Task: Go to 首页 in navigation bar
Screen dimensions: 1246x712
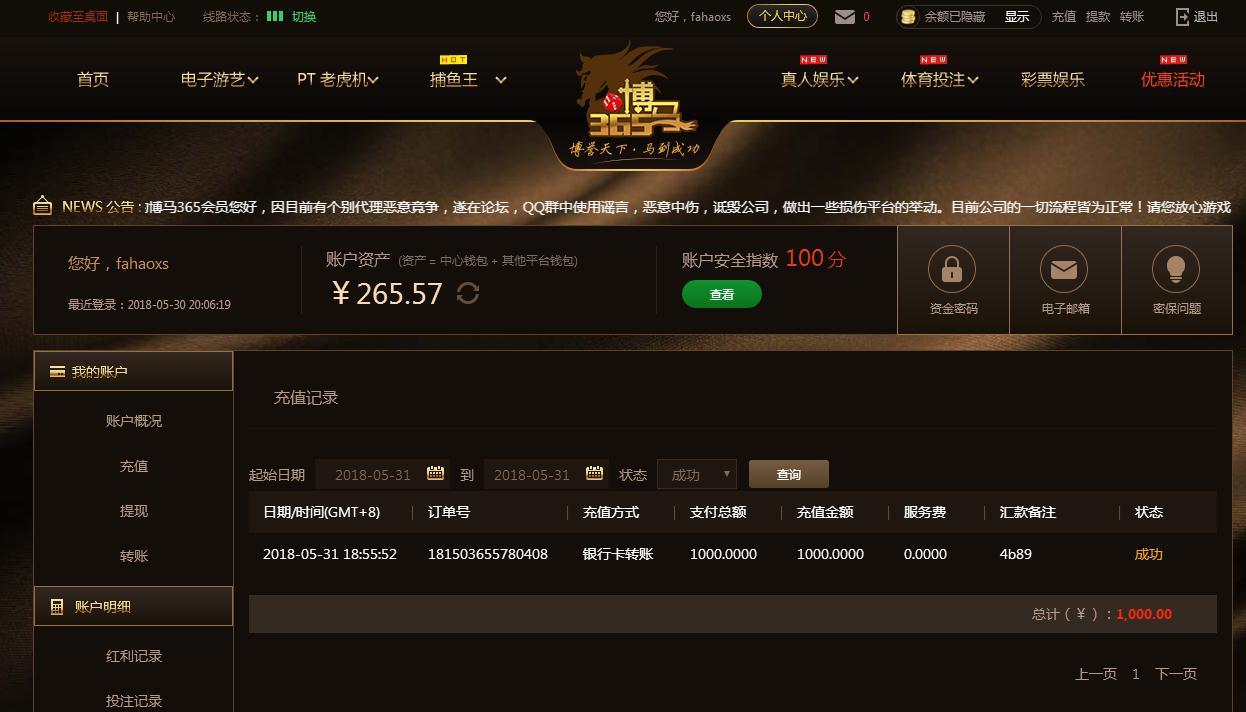Action: [x=93, y=79]
